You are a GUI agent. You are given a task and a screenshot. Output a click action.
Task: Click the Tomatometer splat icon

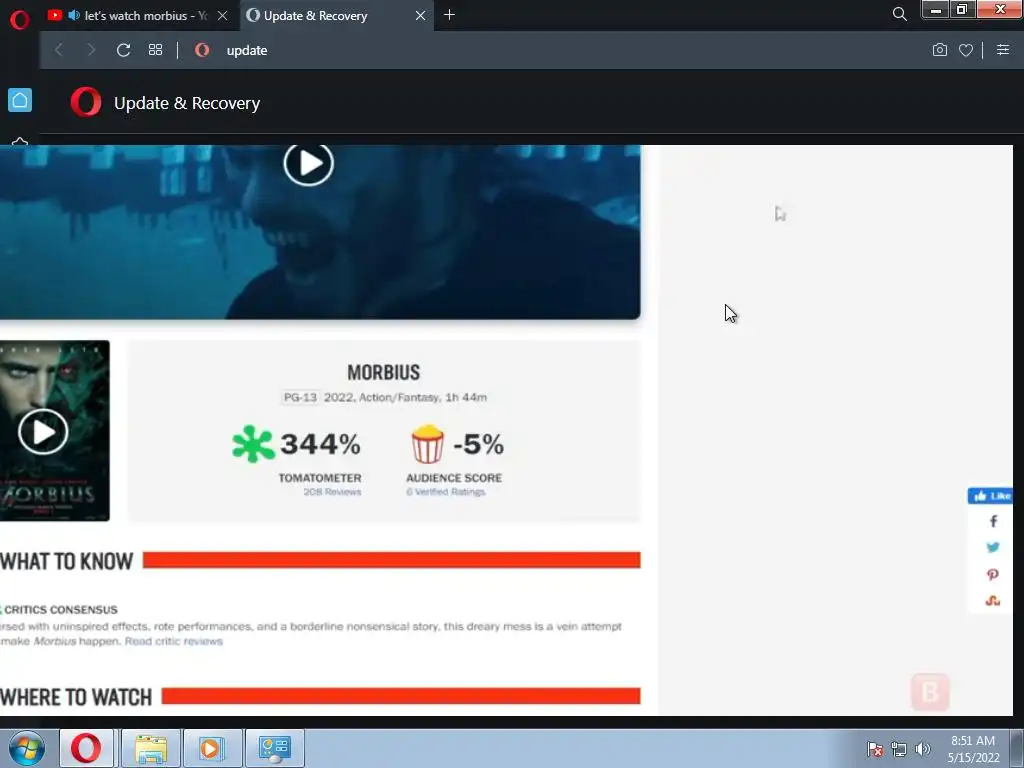click(253, 444)
